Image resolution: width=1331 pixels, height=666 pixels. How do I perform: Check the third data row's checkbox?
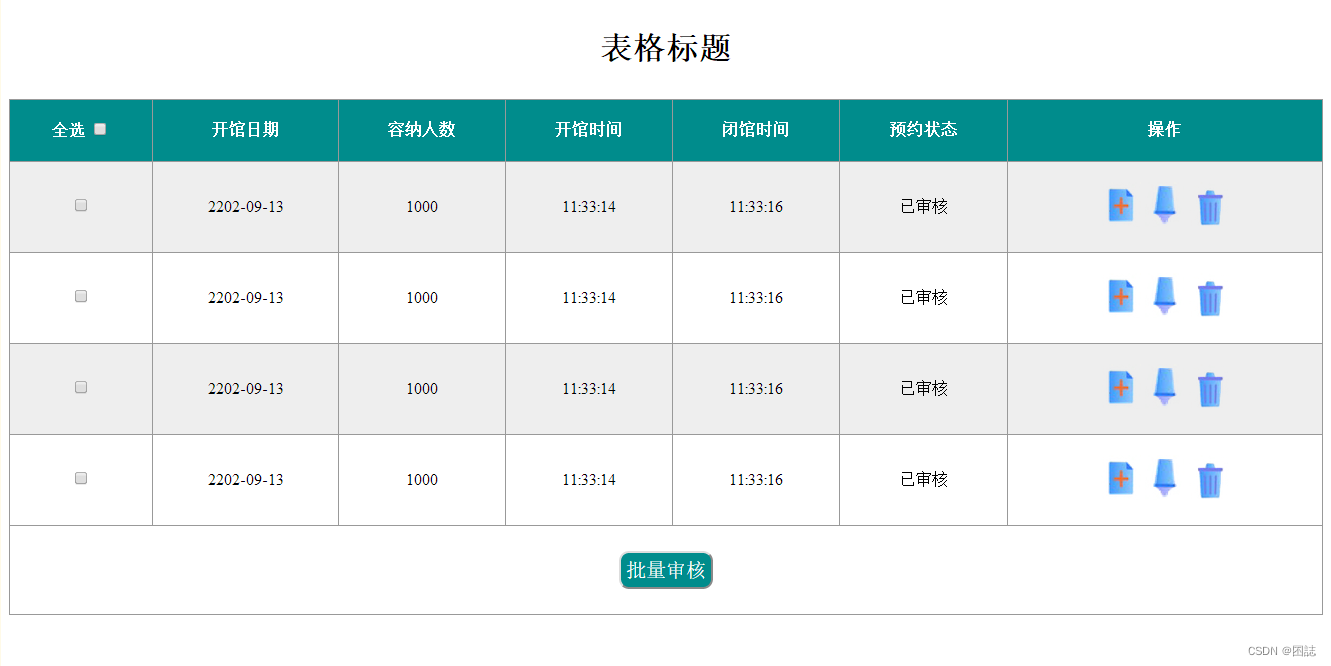81,387
